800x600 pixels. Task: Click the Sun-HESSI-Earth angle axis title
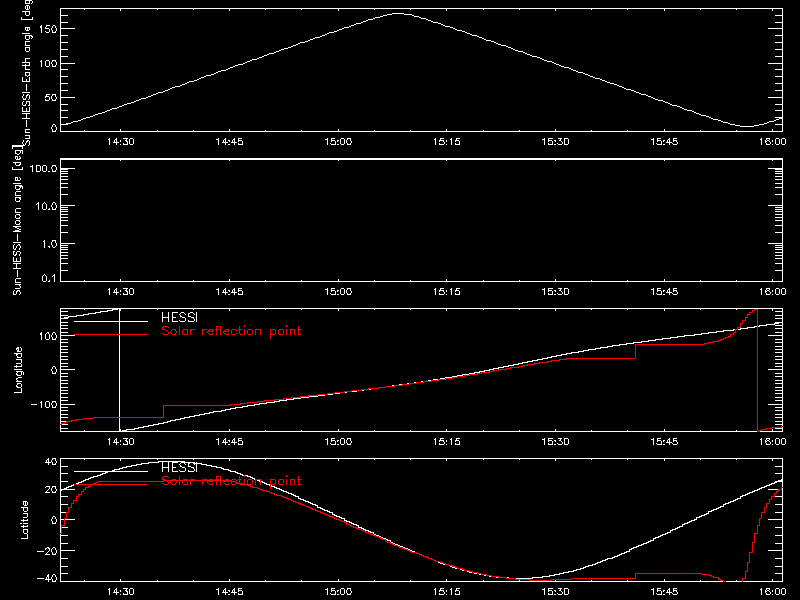click(x=27, y=73)
